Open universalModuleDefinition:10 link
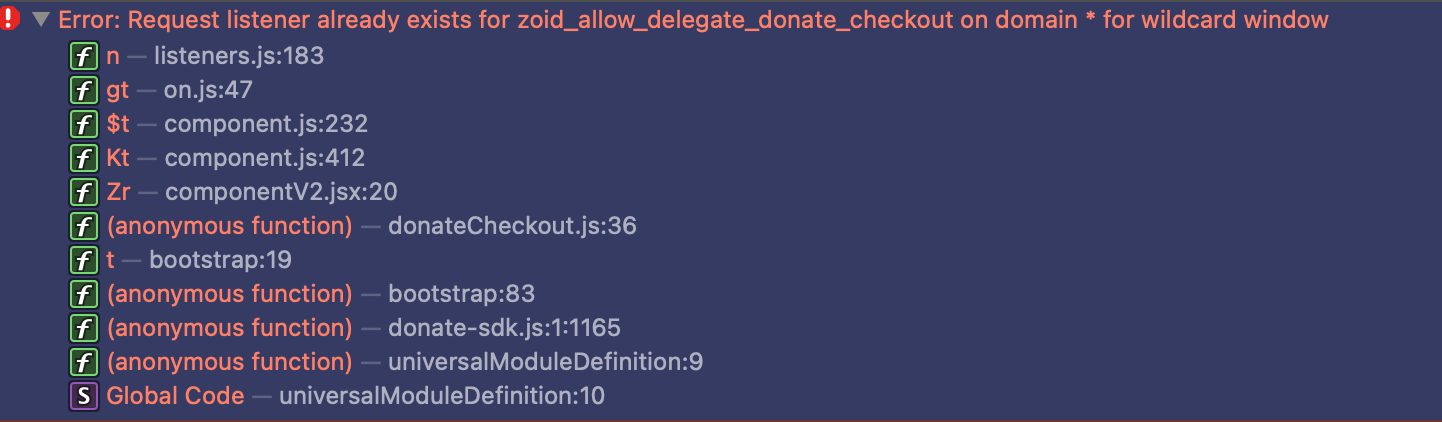 [x=442, y=396]
